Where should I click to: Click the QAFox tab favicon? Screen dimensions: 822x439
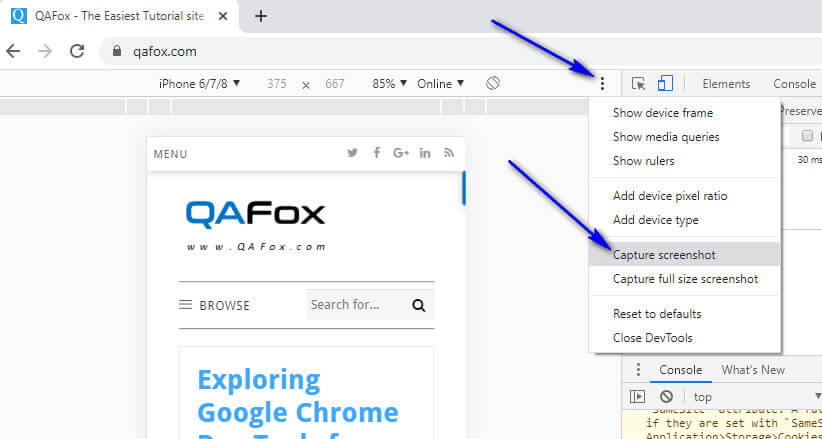point(19,16)
